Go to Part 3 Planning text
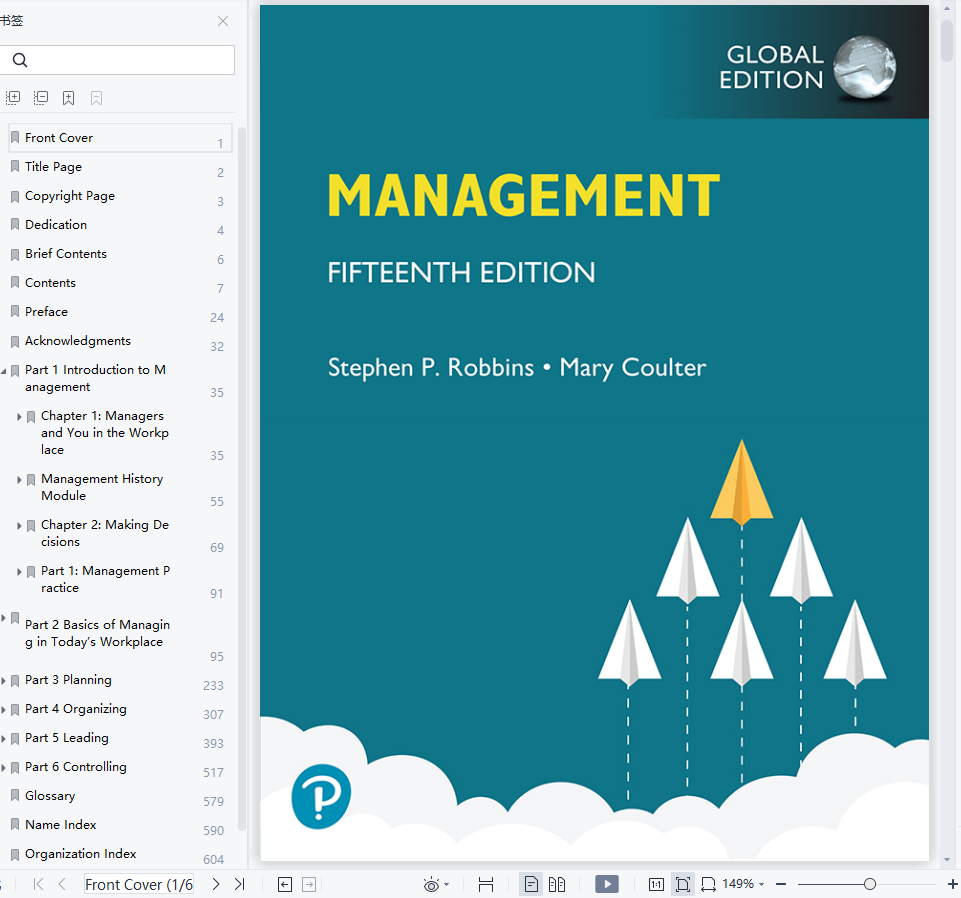961x898 pixels. click(x=68, y=680)
